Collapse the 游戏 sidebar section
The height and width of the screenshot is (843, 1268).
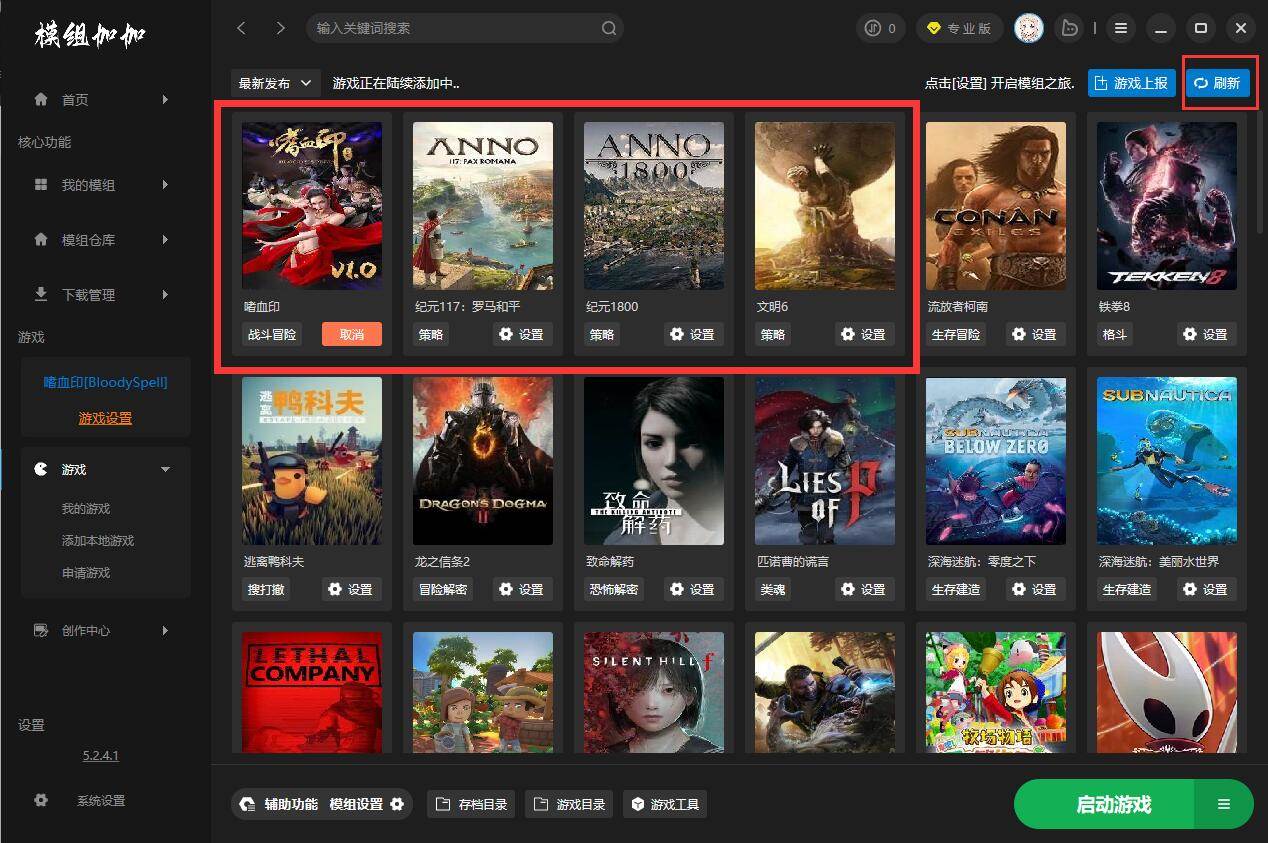tap(165, 469)
